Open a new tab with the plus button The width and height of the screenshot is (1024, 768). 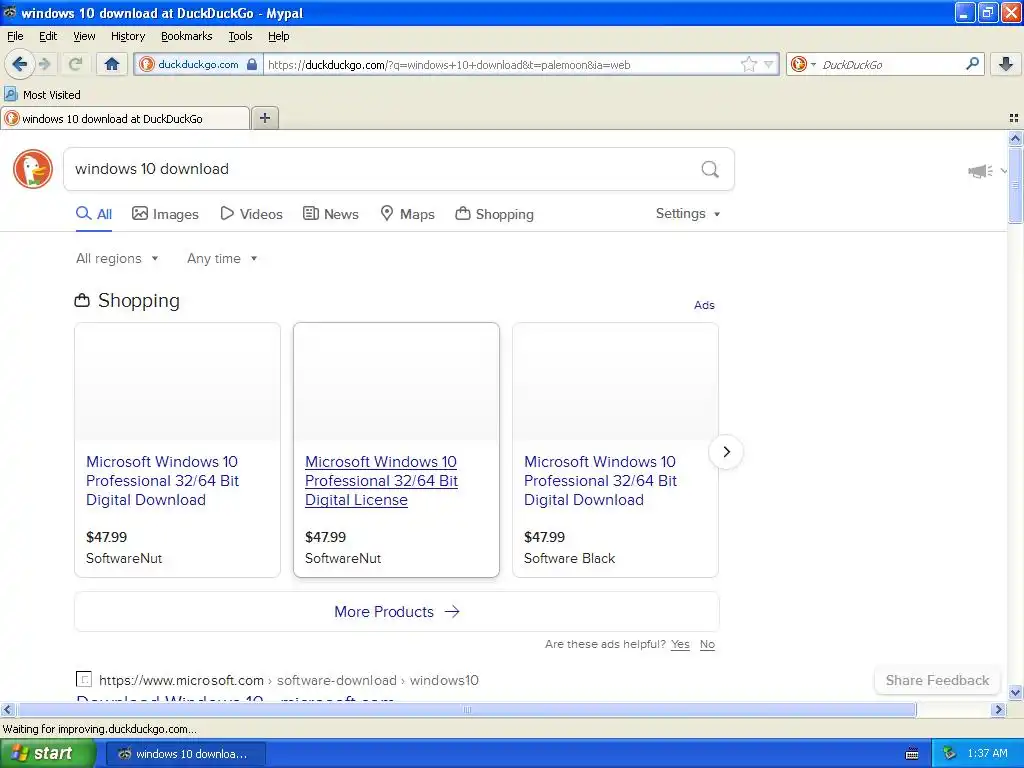click(x=264, y=118)
